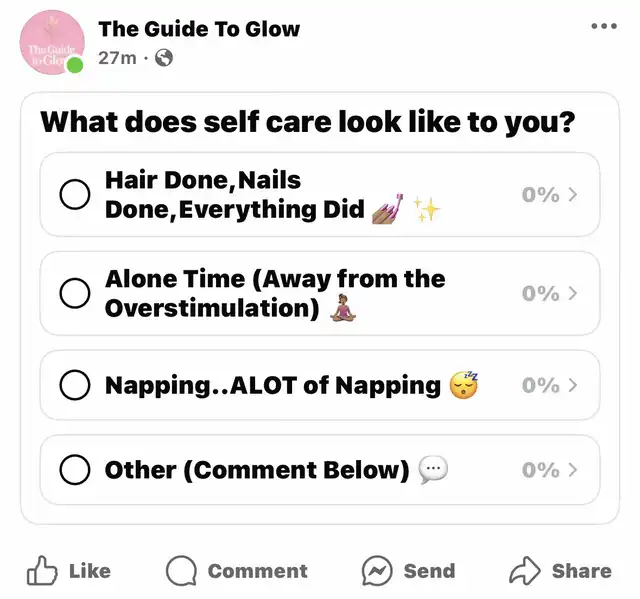Click the Like thumbs-up icon
The image size is (640, 599).
pos(42,570)
